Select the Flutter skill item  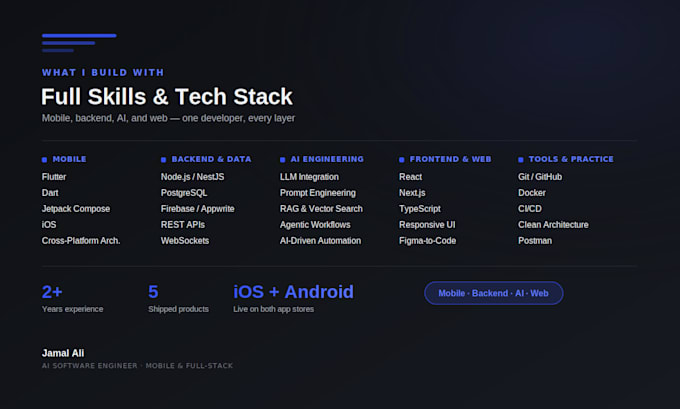click(54, 177)
